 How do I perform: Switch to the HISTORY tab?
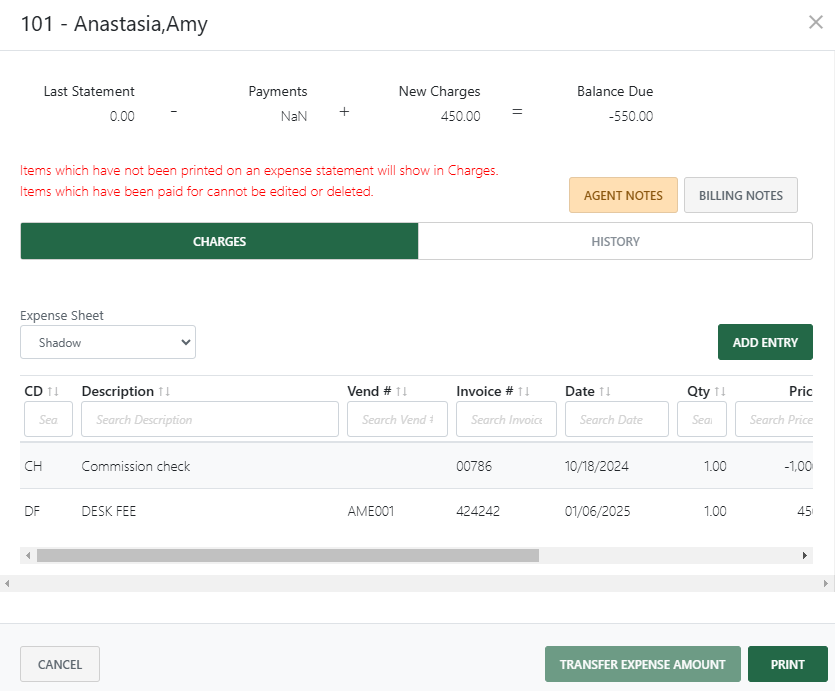click(x=615, y=241)
